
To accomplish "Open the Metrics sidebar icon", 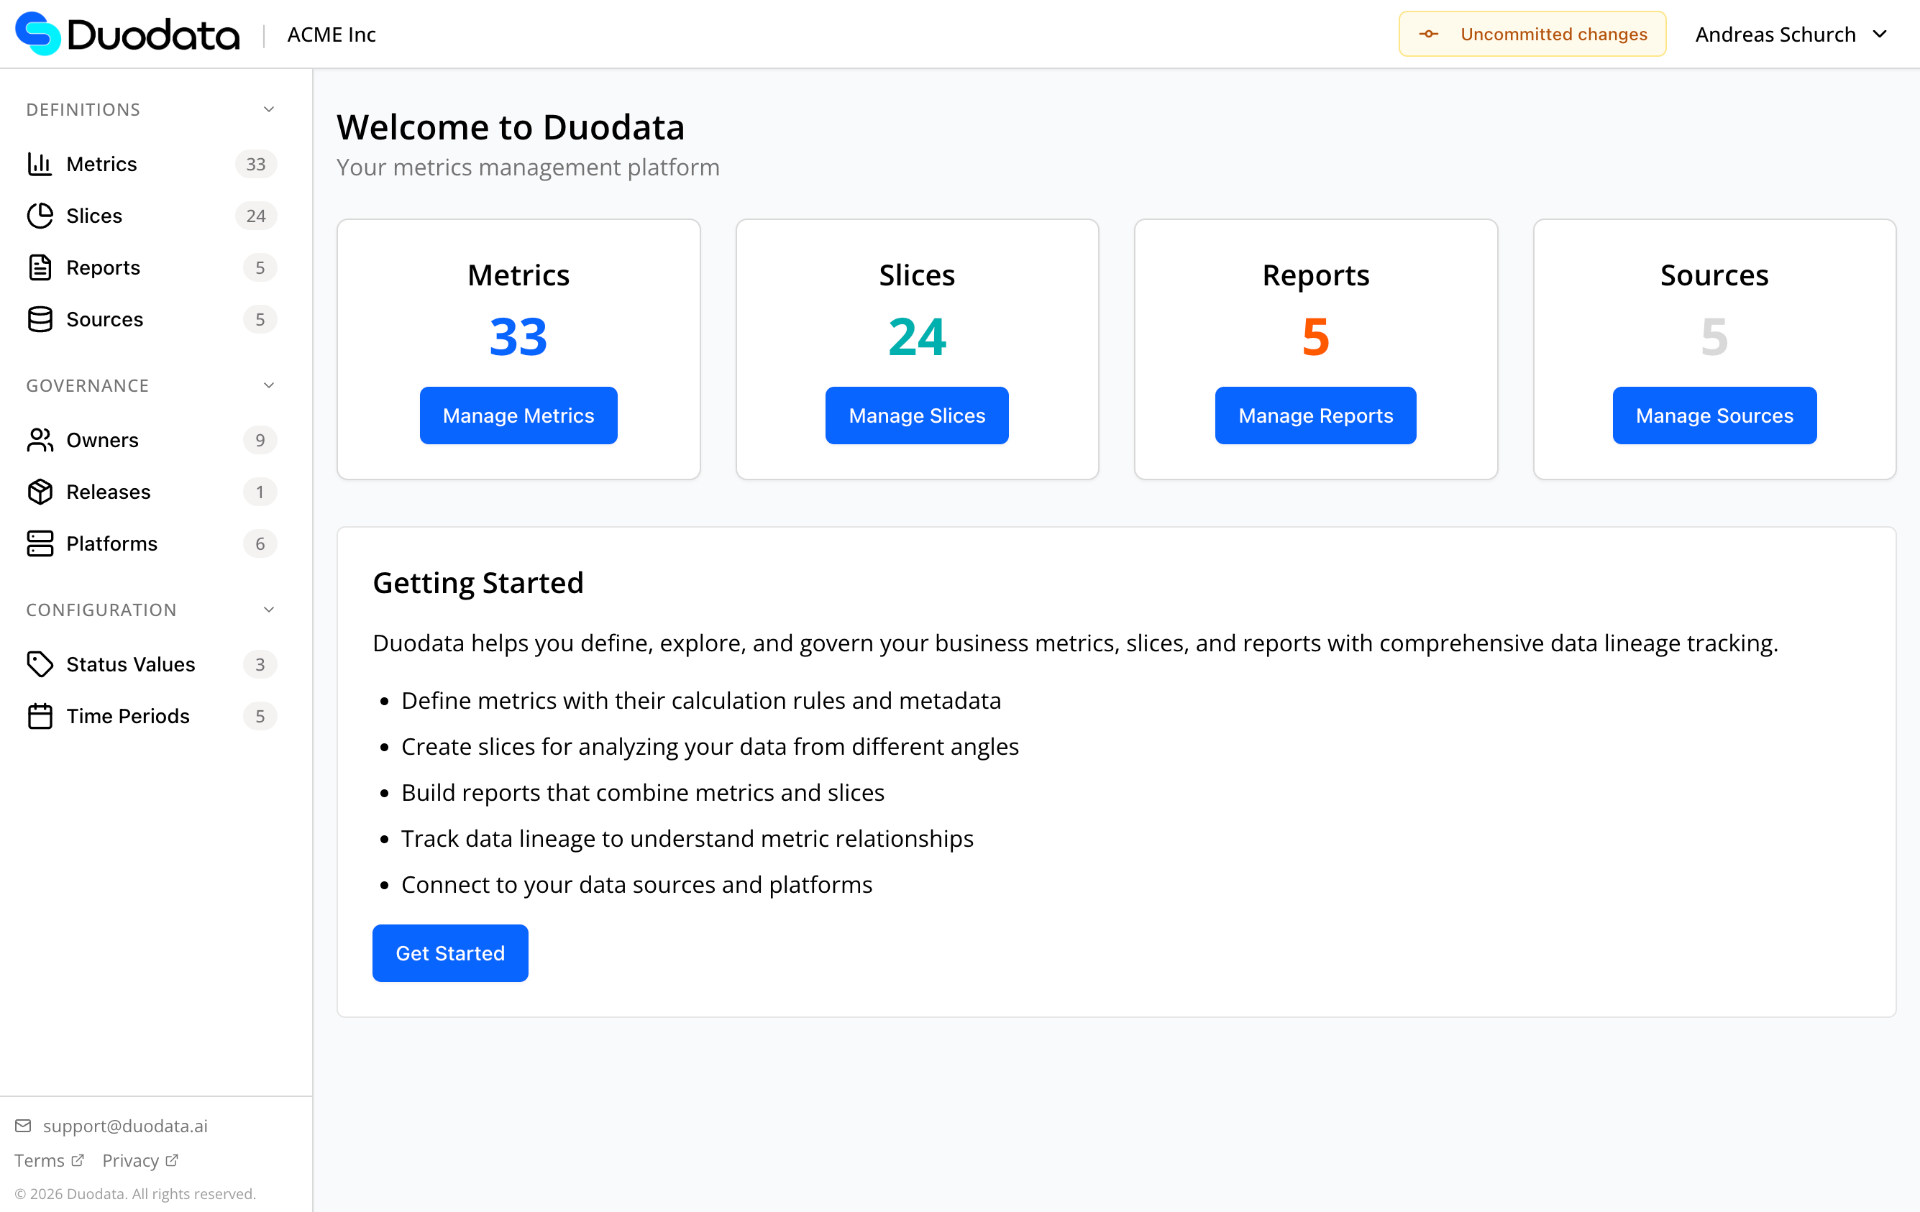I will coord(40,163).
